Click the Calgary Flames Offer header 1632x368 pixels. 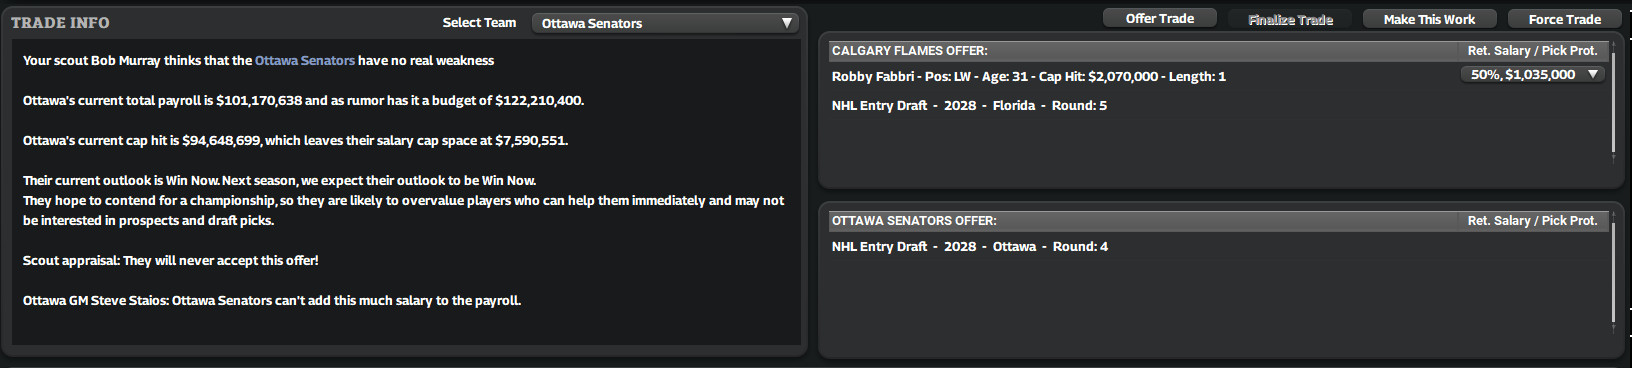pos(909,51)
